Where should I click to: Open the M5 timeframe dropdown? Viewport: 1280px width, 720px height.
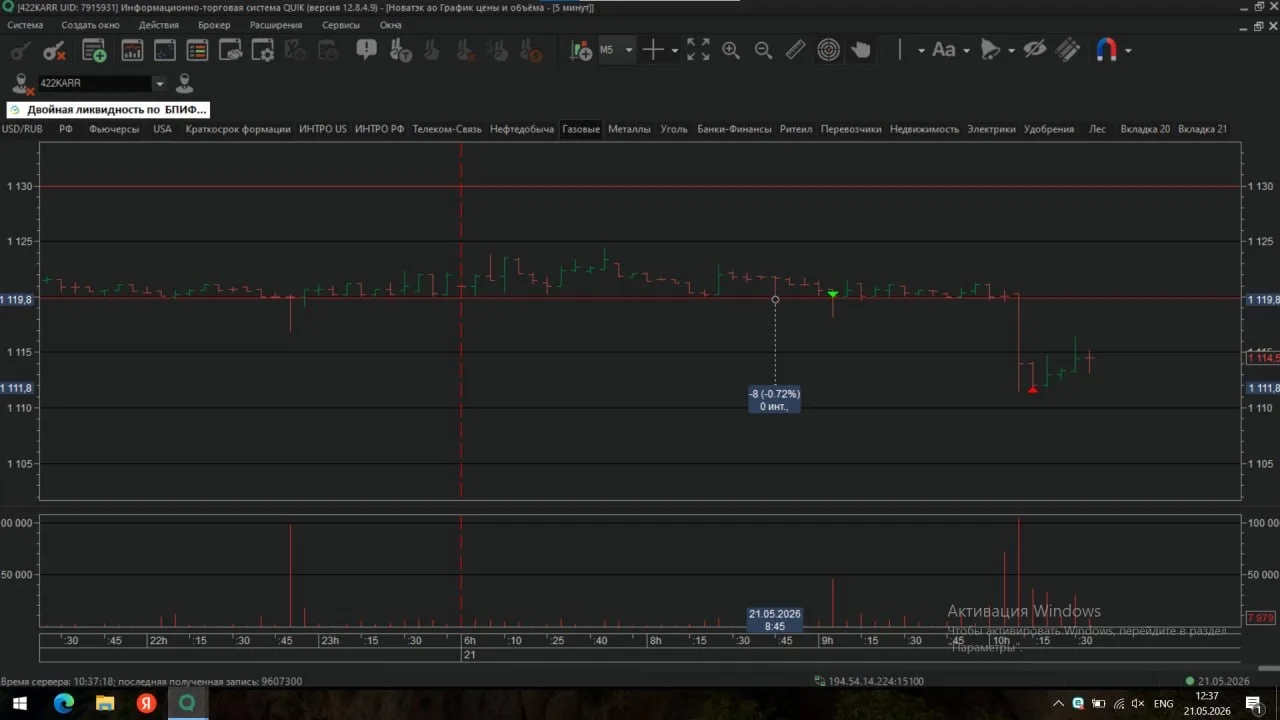tap(616, 50)
